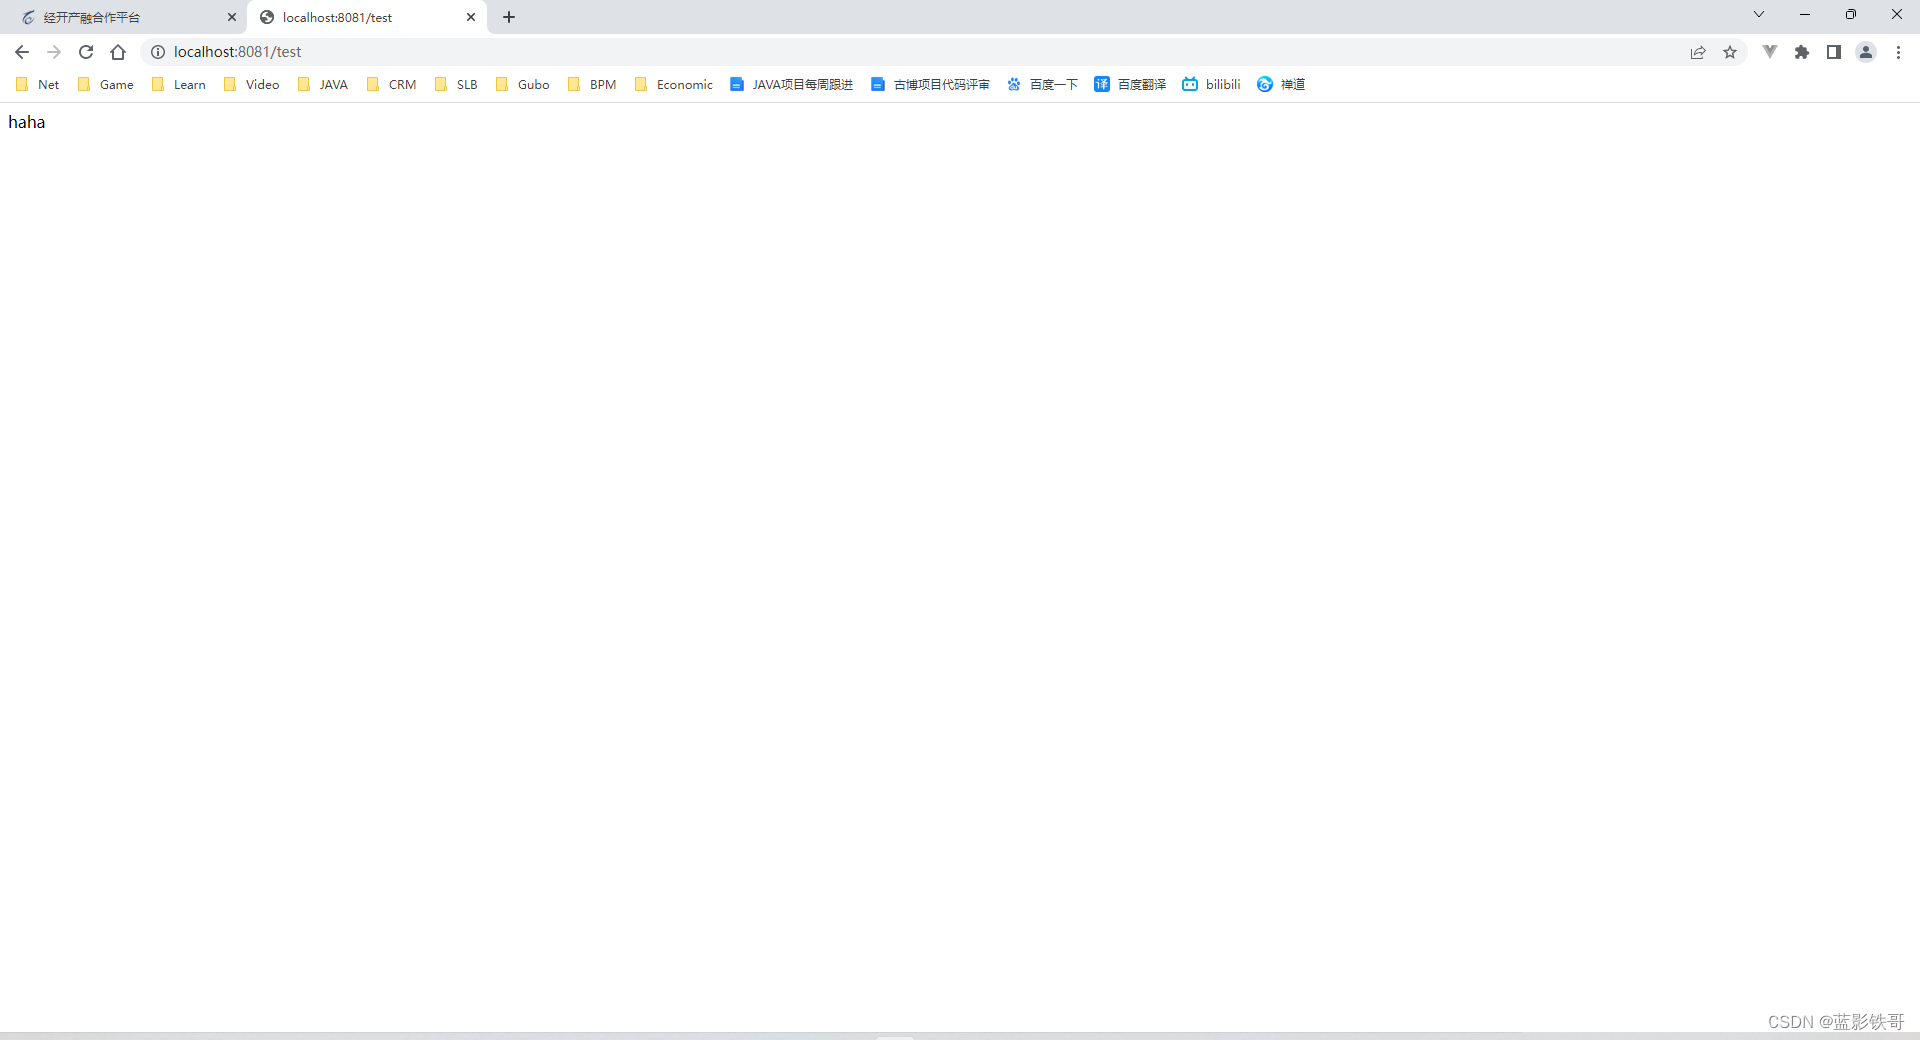1920x1040 pixels.
Task: Toggle the browser side panel
Action: [x=1834, y=52]
